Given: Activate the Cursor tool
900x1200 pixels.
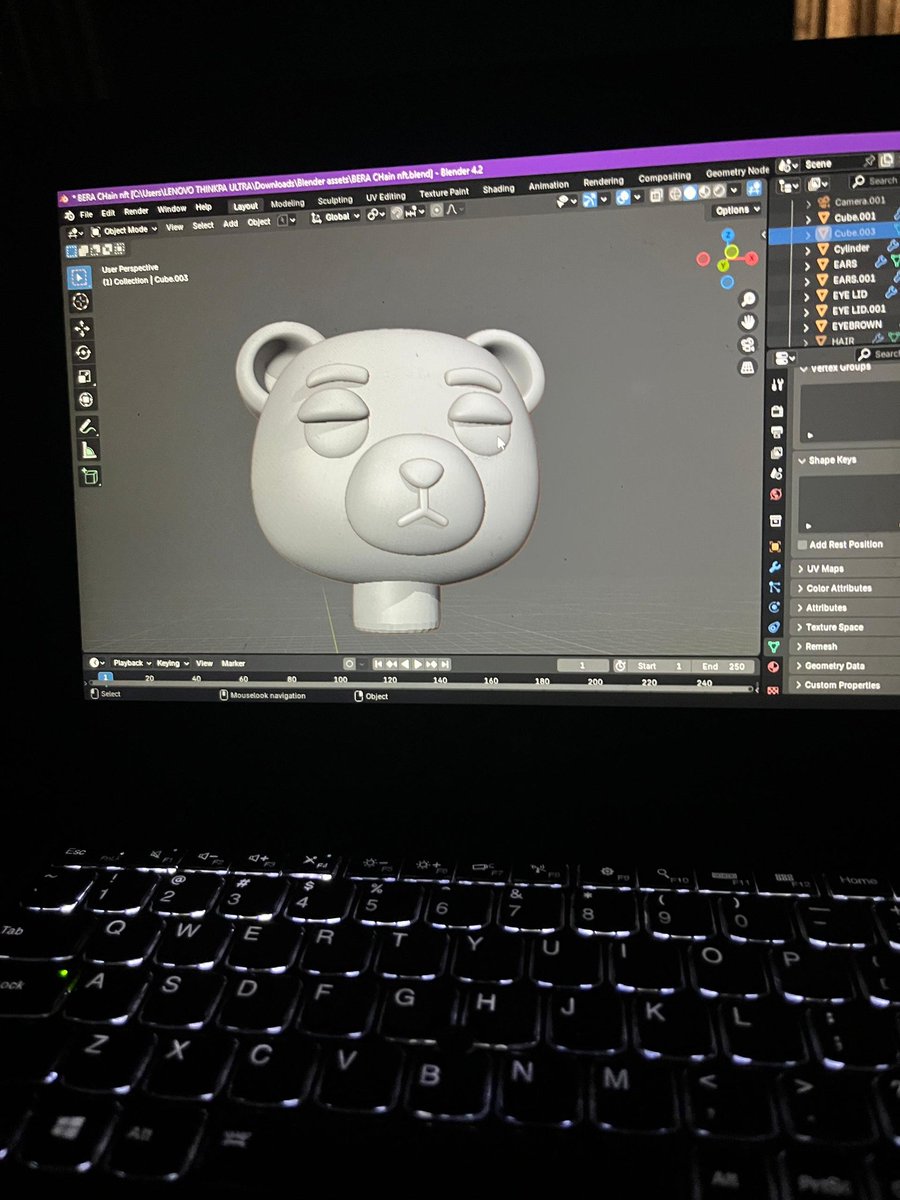Looking at the screenshot, I should click(x=81, y=301).
